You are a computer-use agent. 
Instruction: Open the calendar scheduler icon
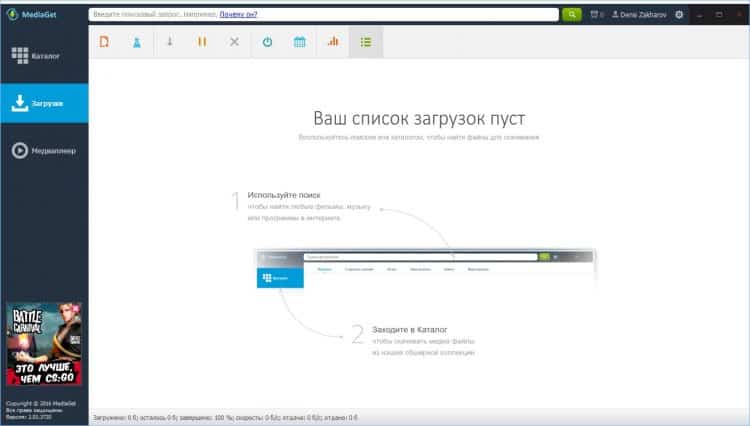pos(299,42)
